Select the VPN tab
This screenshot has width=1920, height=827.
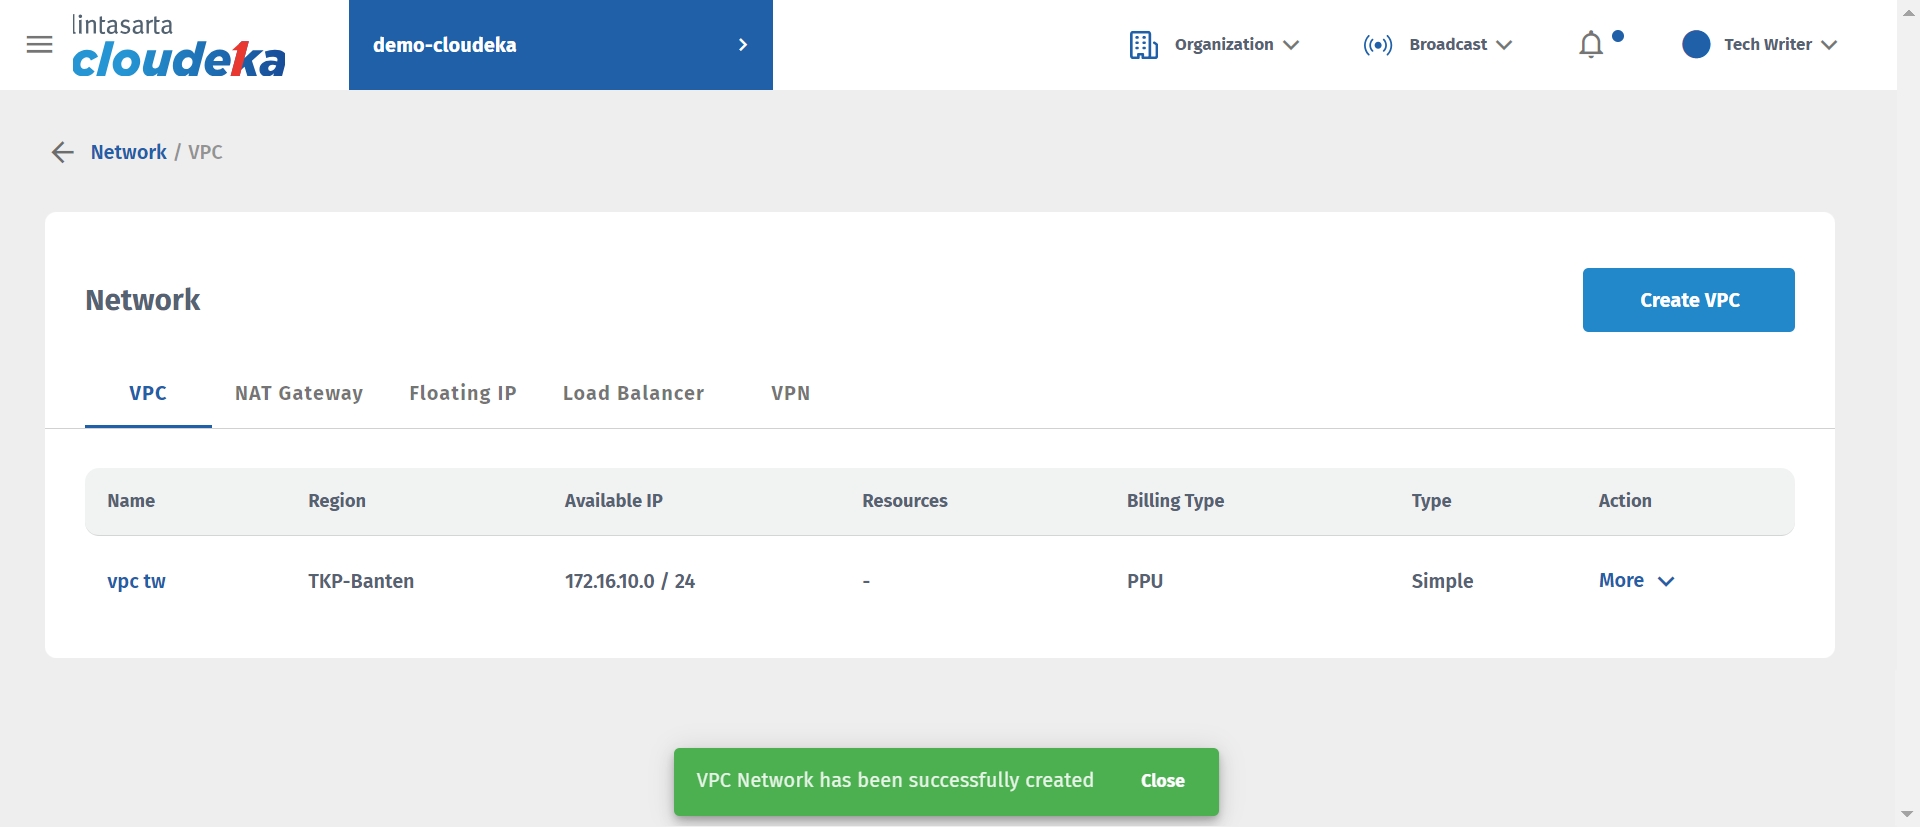(x=790, y=393)
